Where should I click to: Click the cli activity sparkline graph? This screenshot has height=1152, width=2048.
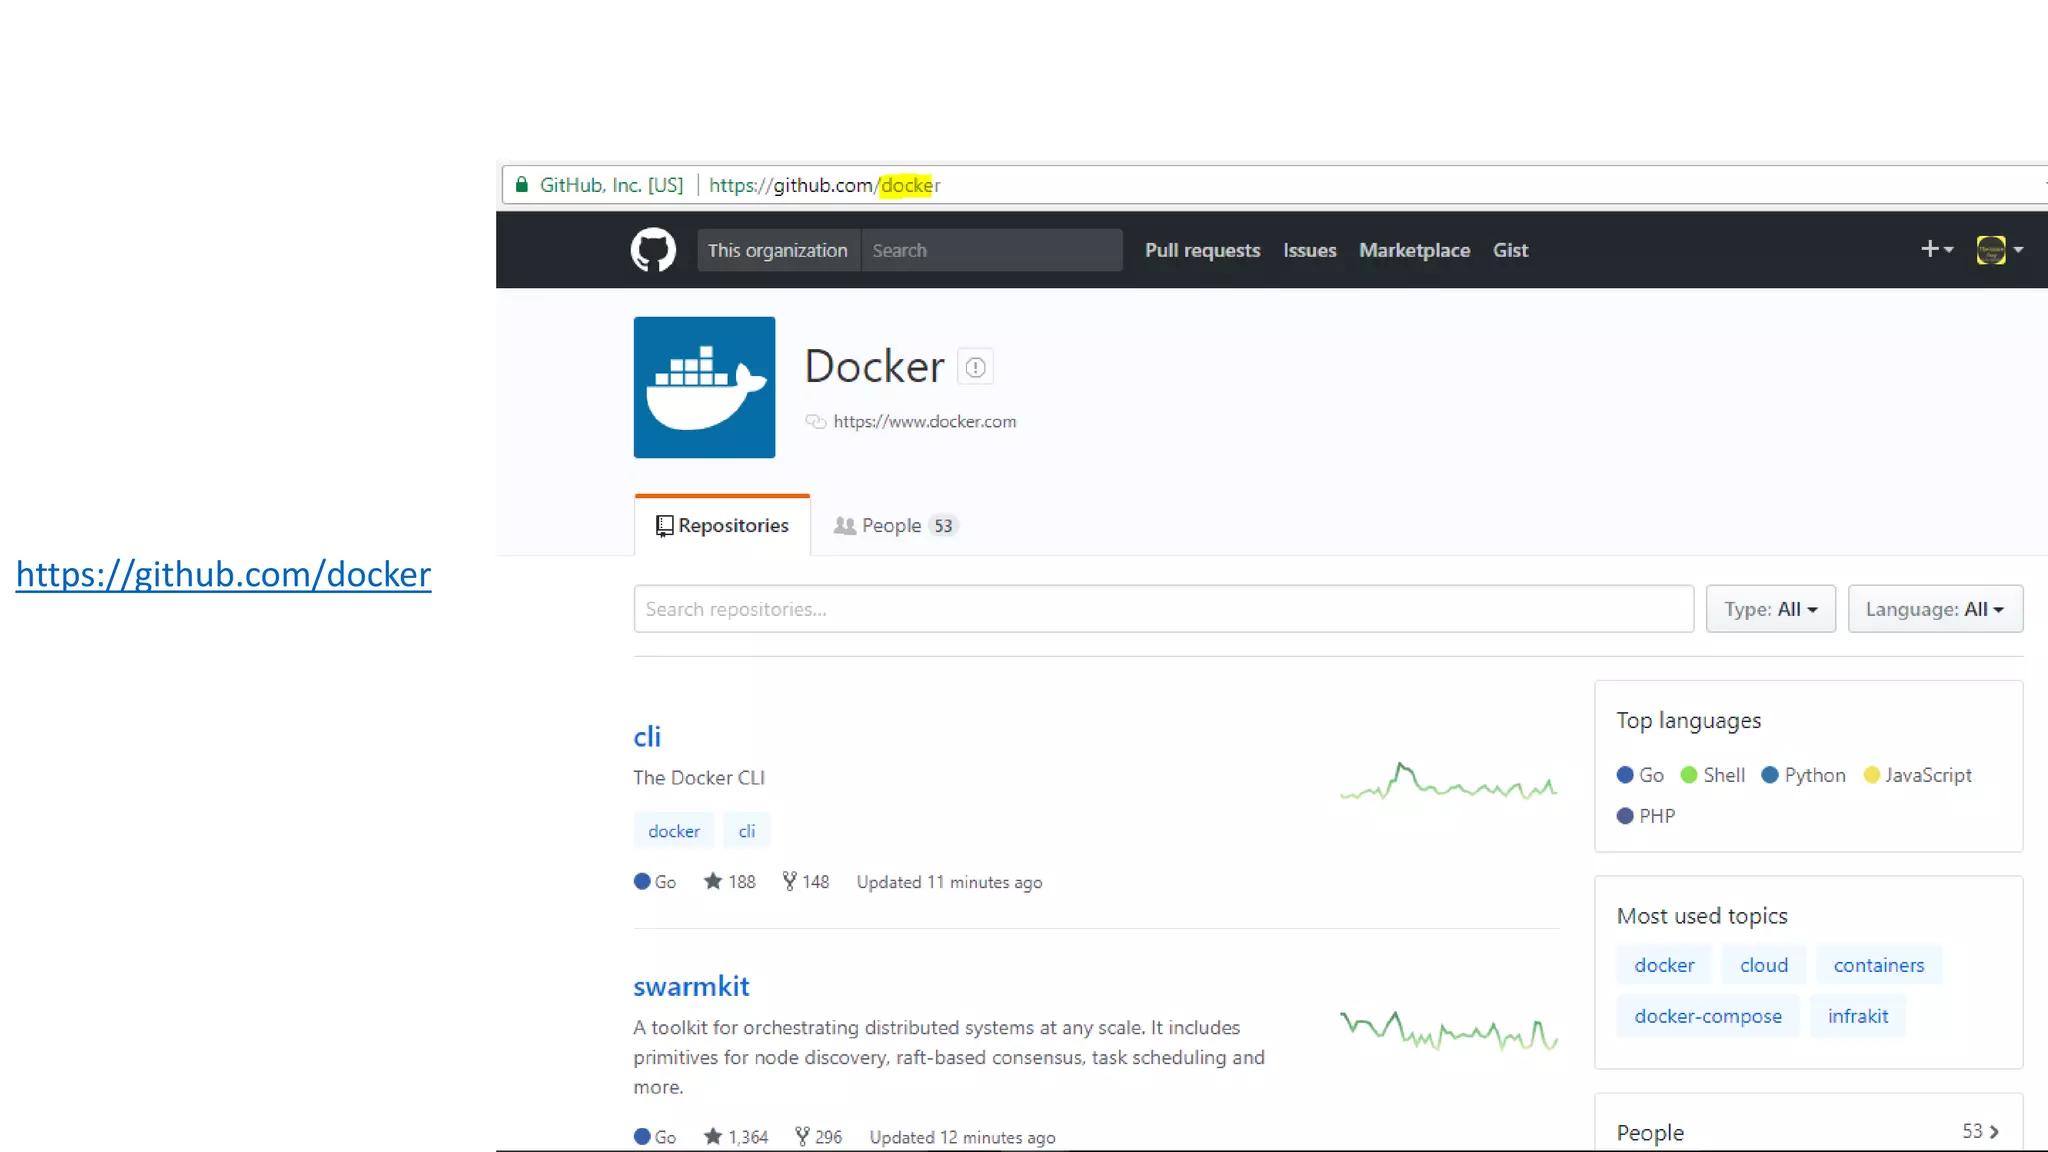1449,782
